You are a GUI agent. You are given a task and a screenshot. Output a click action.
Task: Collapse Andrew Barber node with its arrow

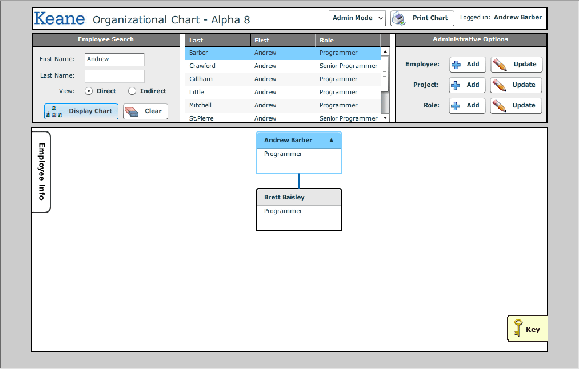pyautogui.click(x=331, y=140)
